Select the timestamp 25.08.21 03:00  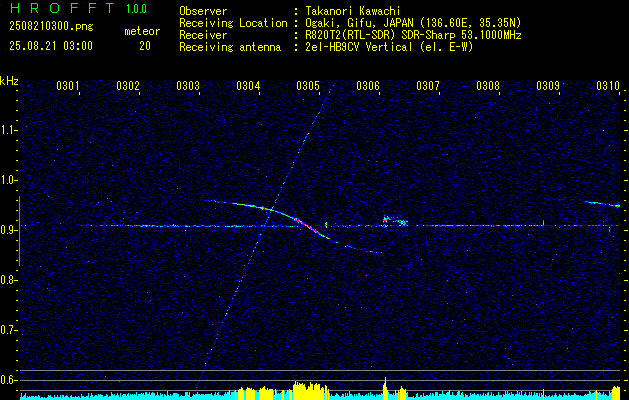[51, 46]
